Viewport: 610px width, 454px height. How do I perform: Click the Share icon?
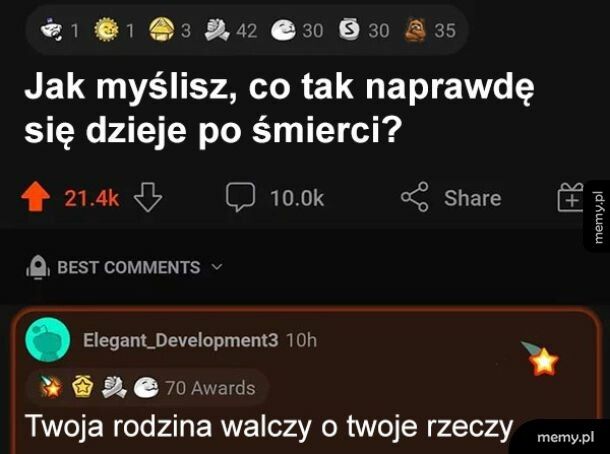(x=415, y=197)
